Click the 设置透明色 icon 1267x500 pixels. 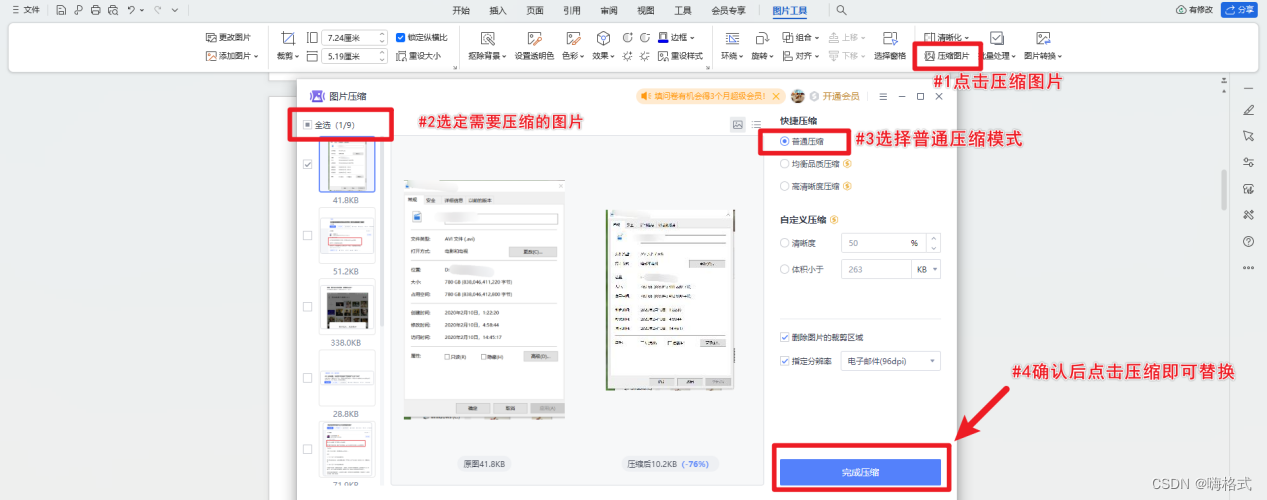(x=534, y=38)
